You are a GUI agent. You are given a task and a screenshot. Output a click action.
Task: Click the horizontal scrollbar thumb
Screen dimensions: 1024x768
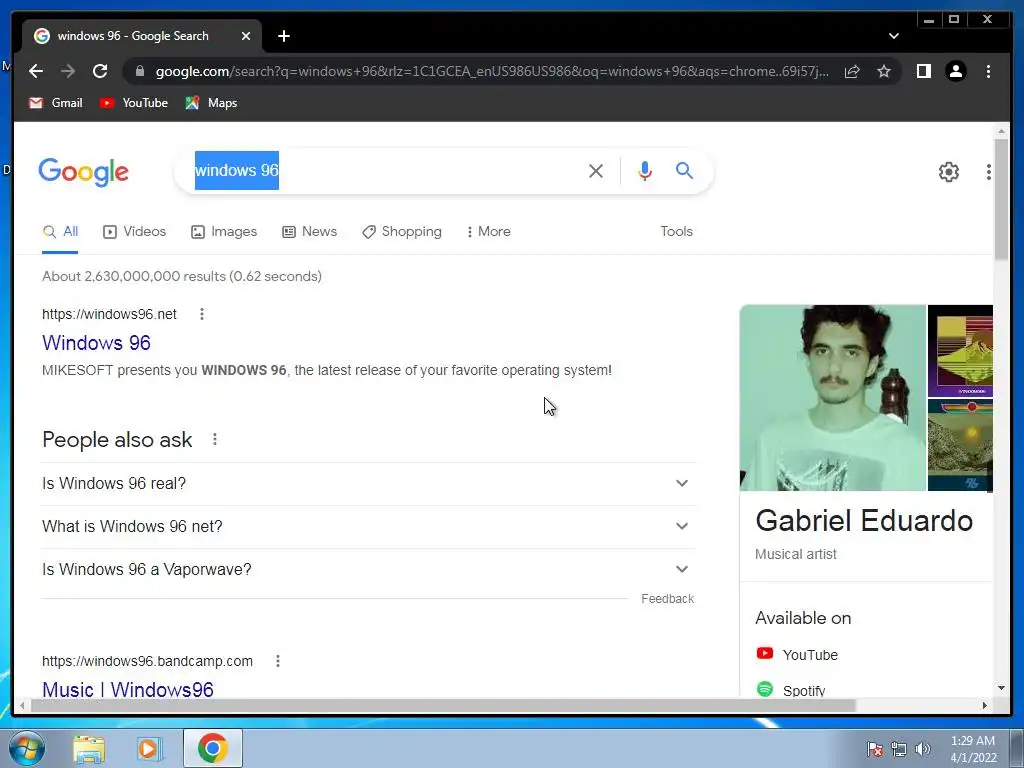[x=443, y=705]
